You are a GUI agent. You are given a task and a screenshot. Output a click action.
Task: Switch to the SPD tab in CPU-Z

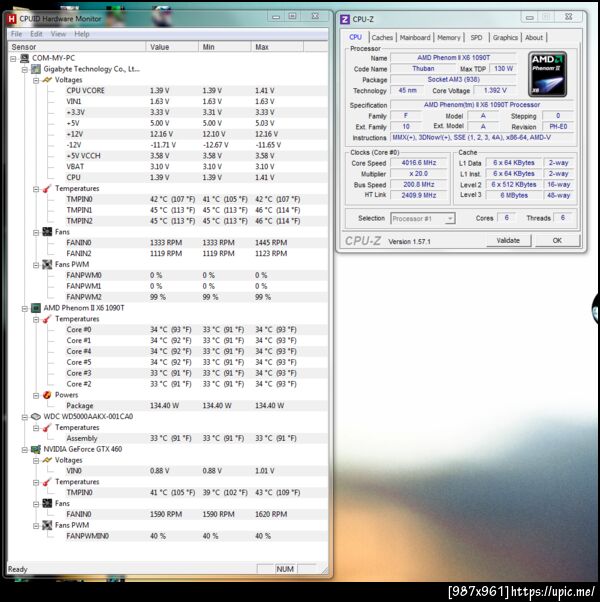pos(476,38)
